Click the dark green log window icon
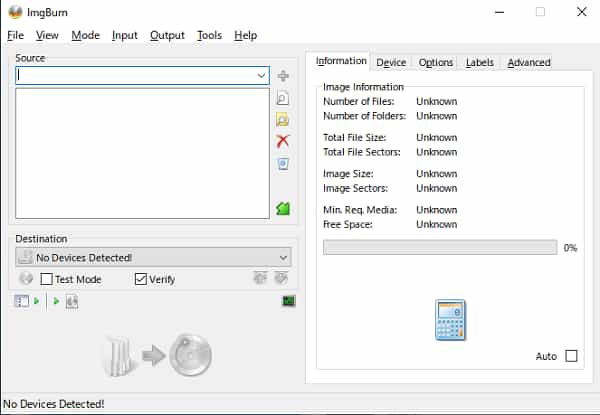Screen dimensions: 600x415 tap(288, 301)
